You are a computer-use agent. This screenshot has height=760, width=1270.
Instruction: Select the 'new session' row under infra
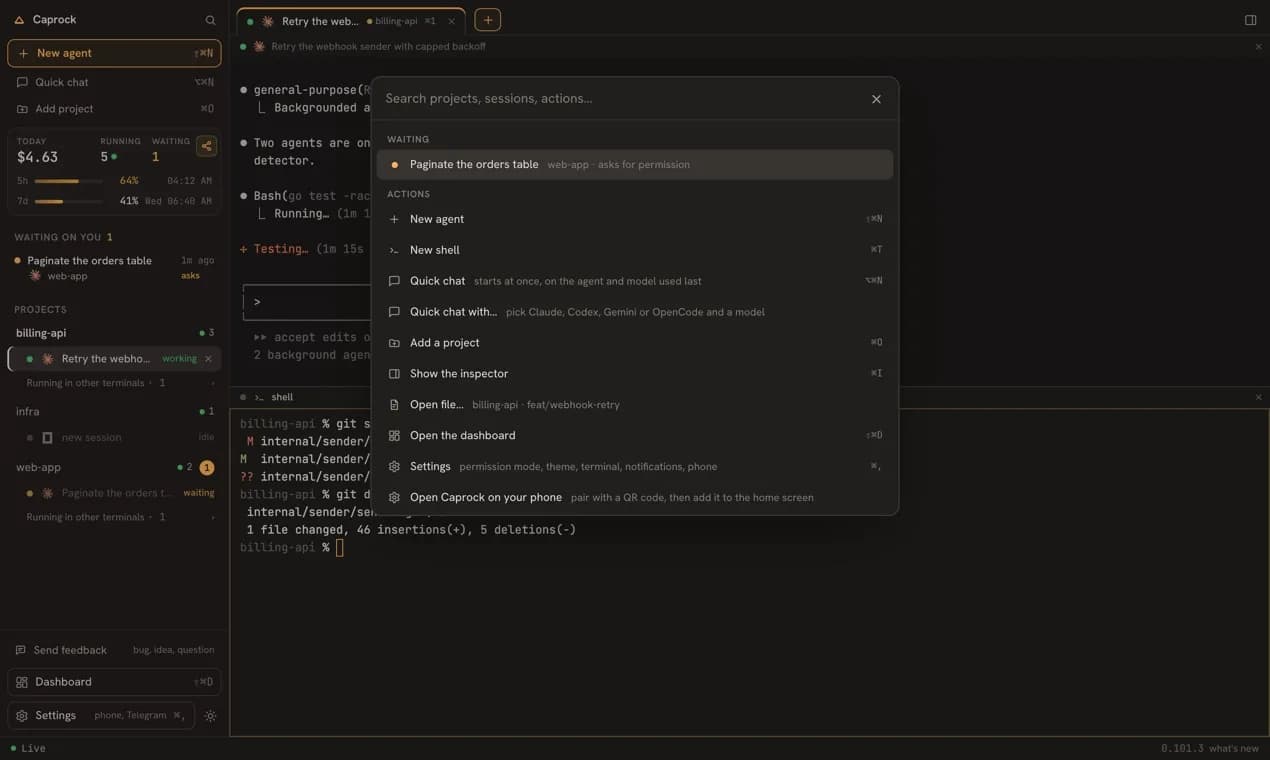point(118,437)
